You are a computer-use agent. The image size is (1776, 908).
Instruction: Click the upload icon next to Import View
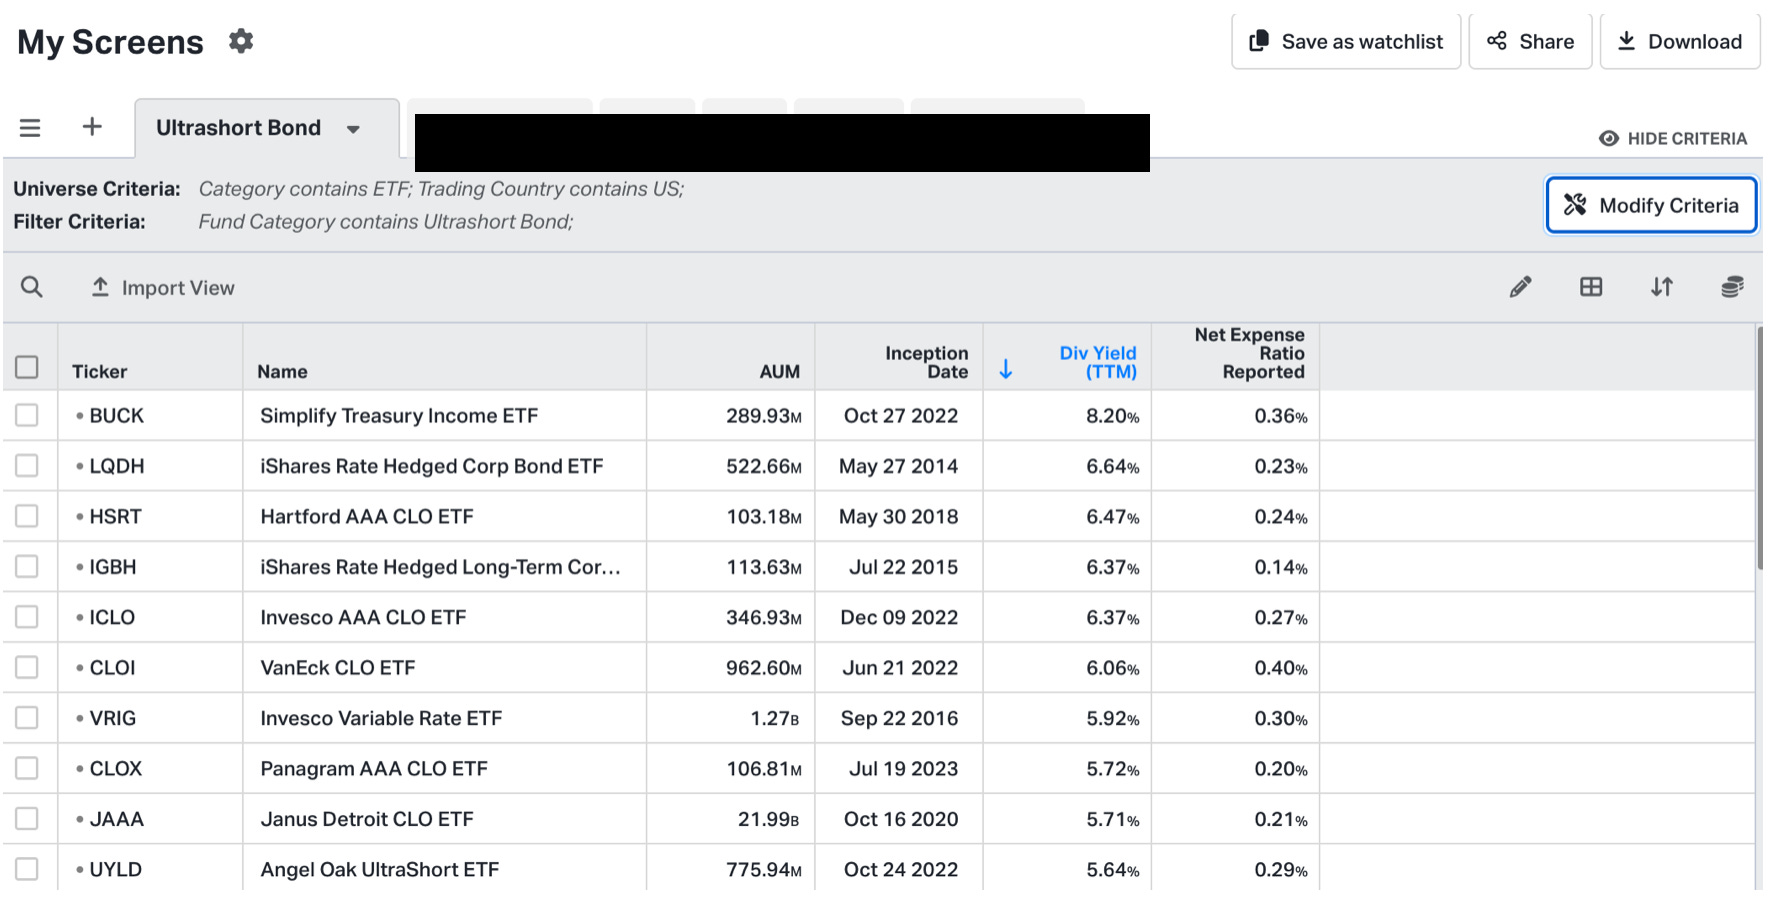click(100, 287)
